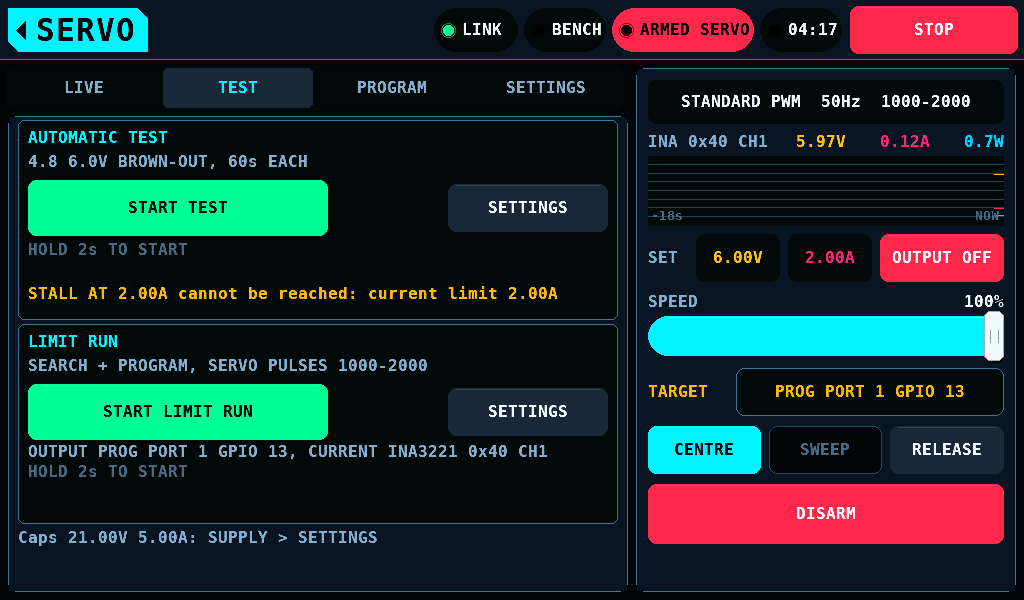Screen dimensions: 1024x600
Task: Select SWEEP servo mode
Action: pyautogui.click(x=825, y=450)
